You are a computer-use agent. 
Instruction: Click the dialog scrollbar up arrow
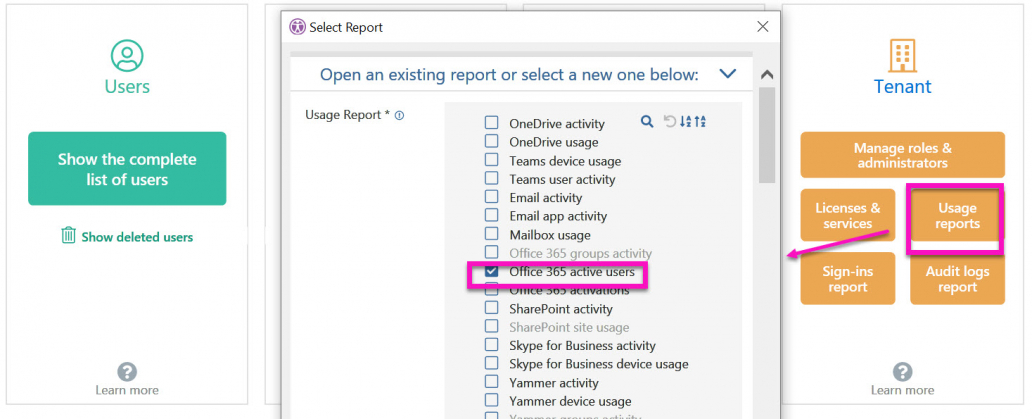pos(767,75)
